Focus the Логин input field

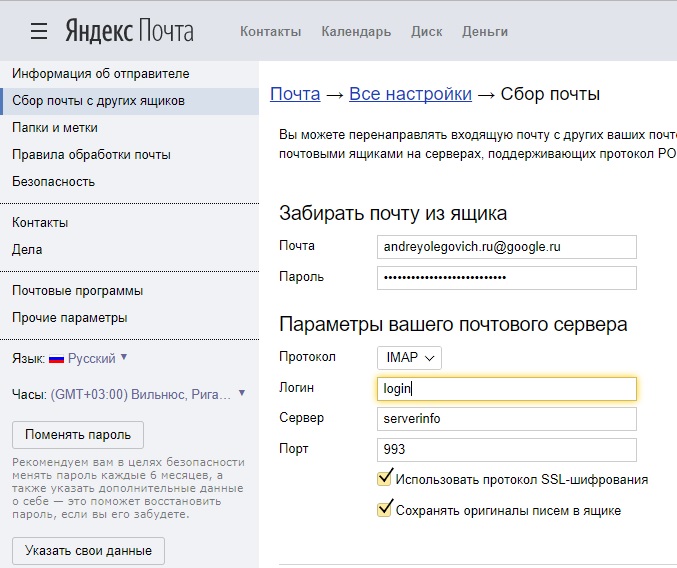506,388
